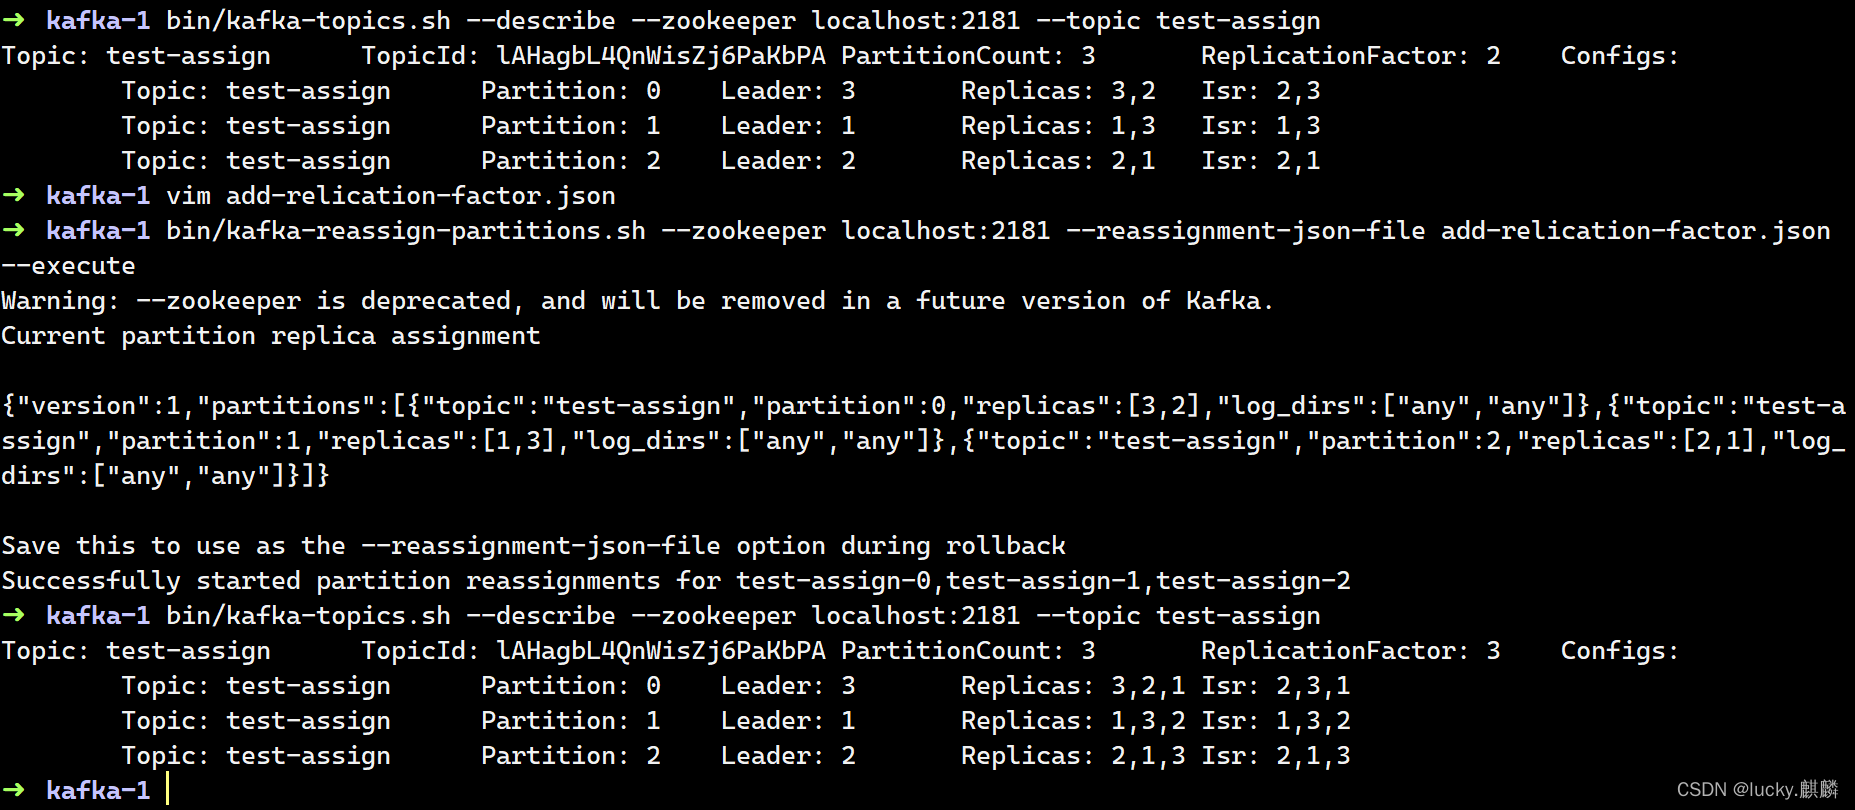
Task: Click 'Replicas: 2,1' for partition 2
Action: coord(1058,161)
